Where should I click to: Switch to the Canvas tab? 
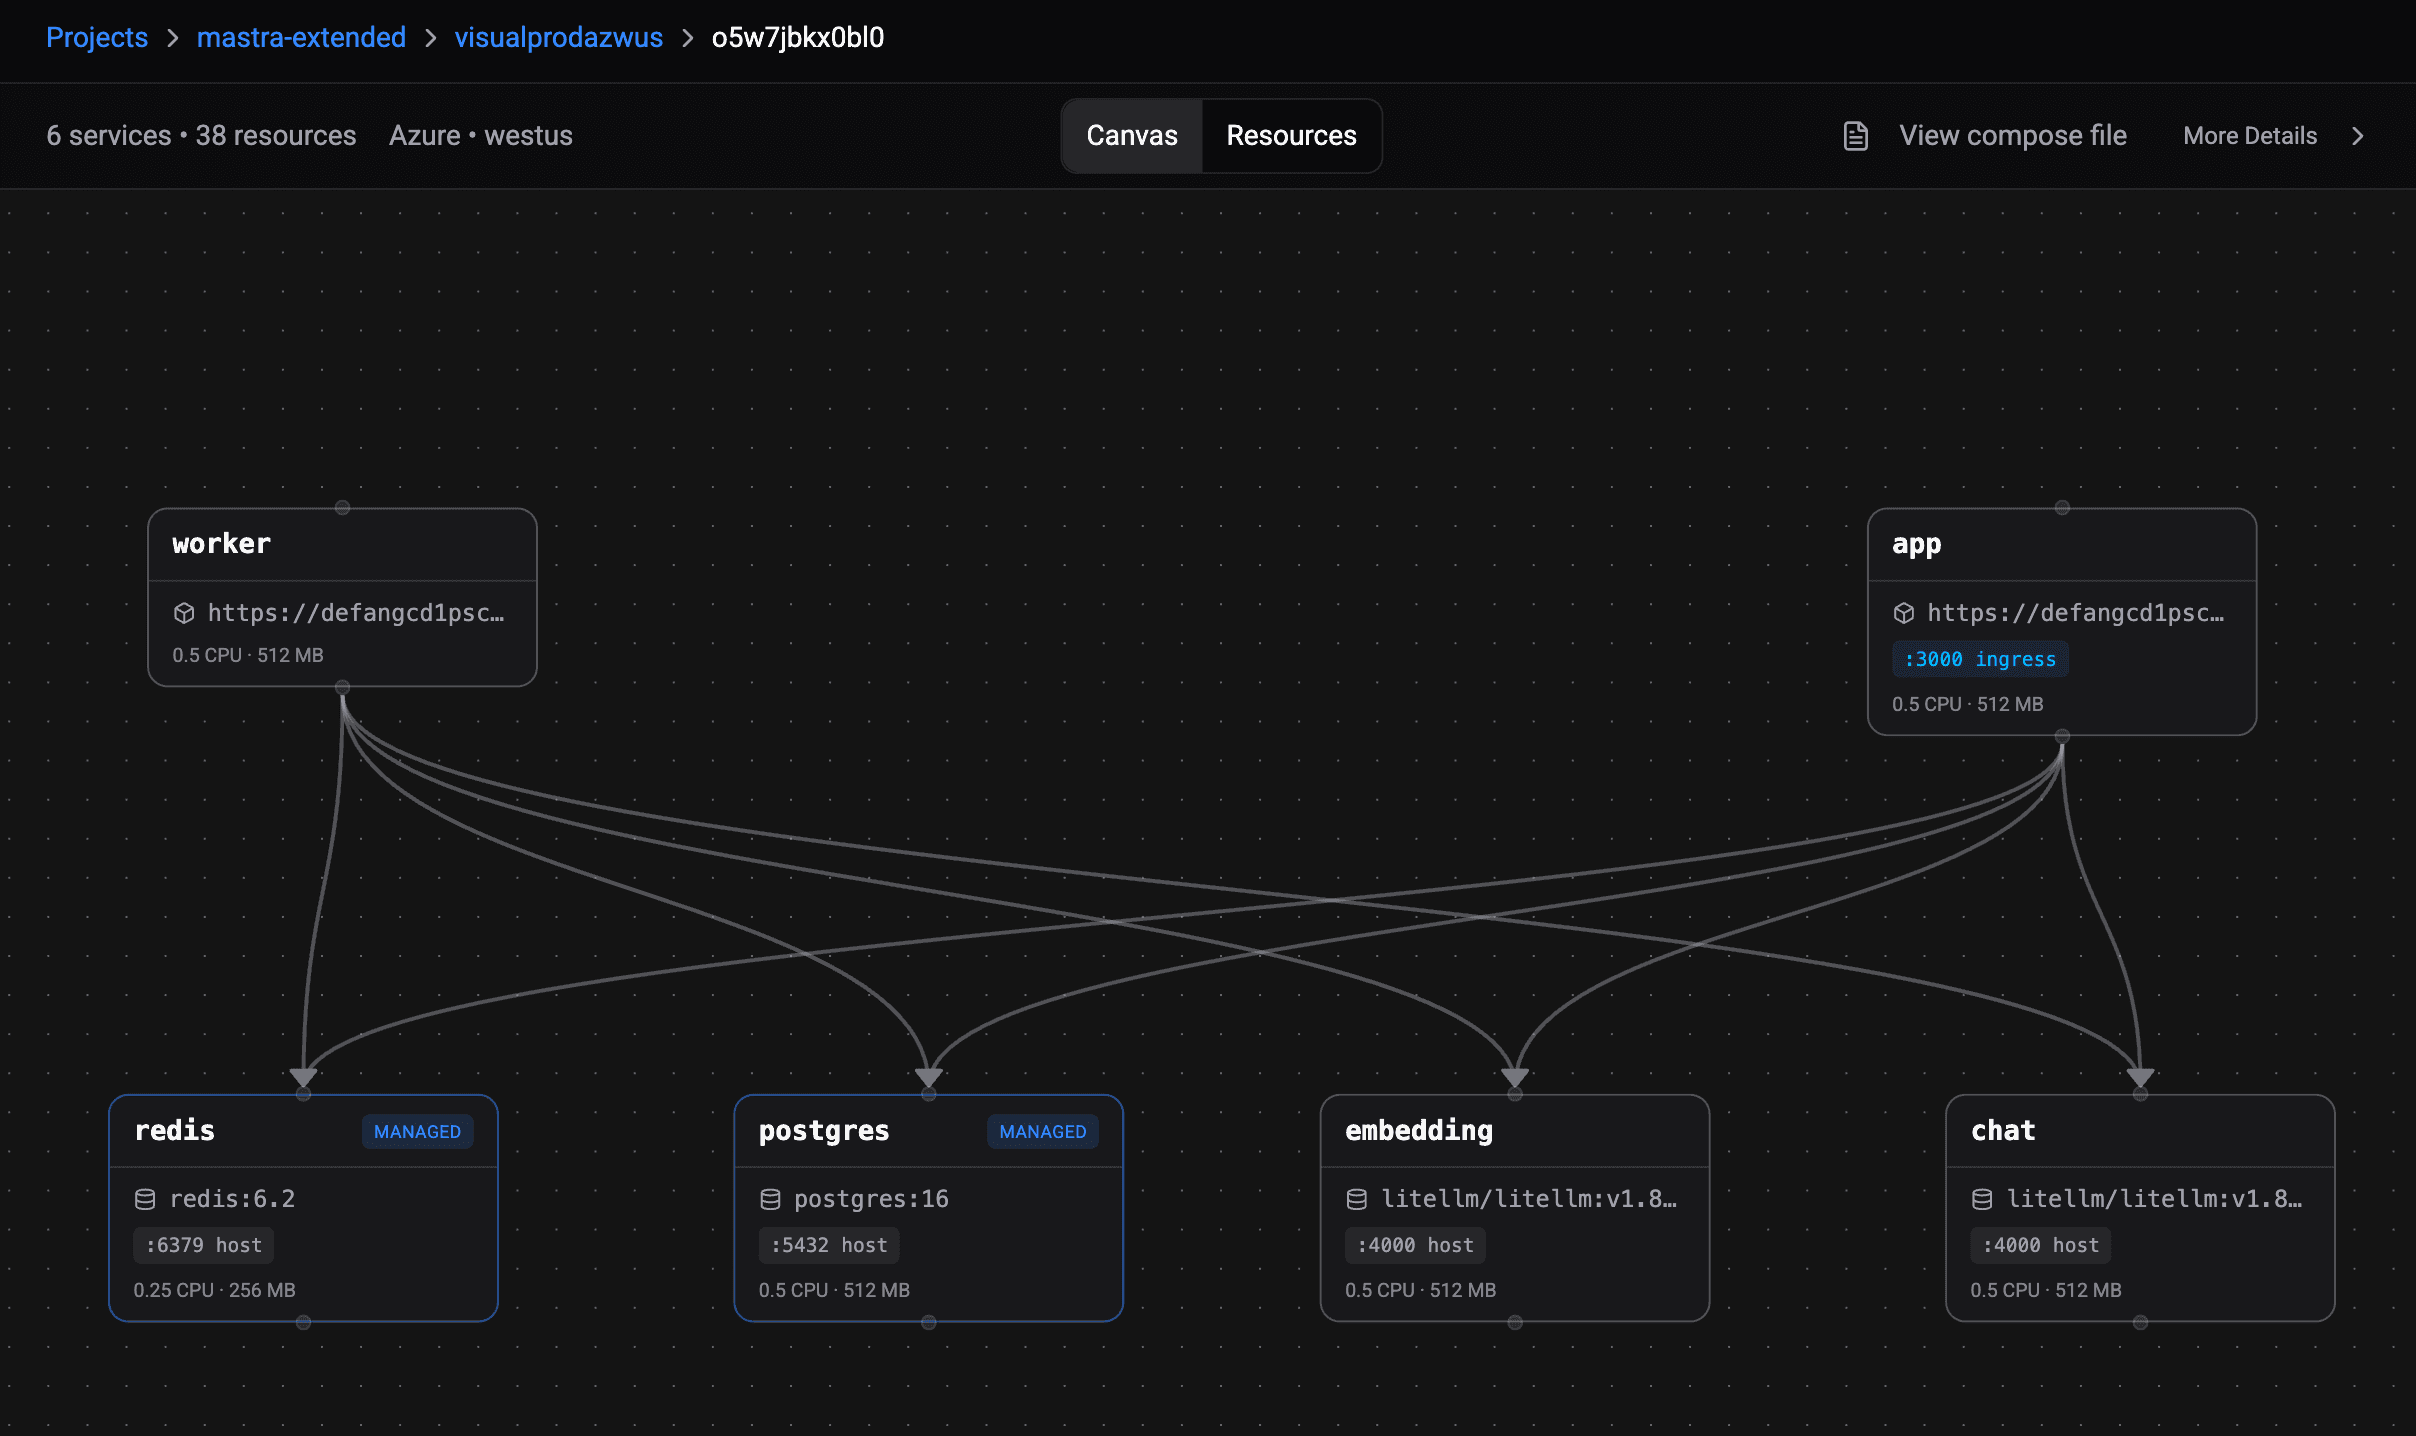pyautogui.click(x=1132, y=136)
